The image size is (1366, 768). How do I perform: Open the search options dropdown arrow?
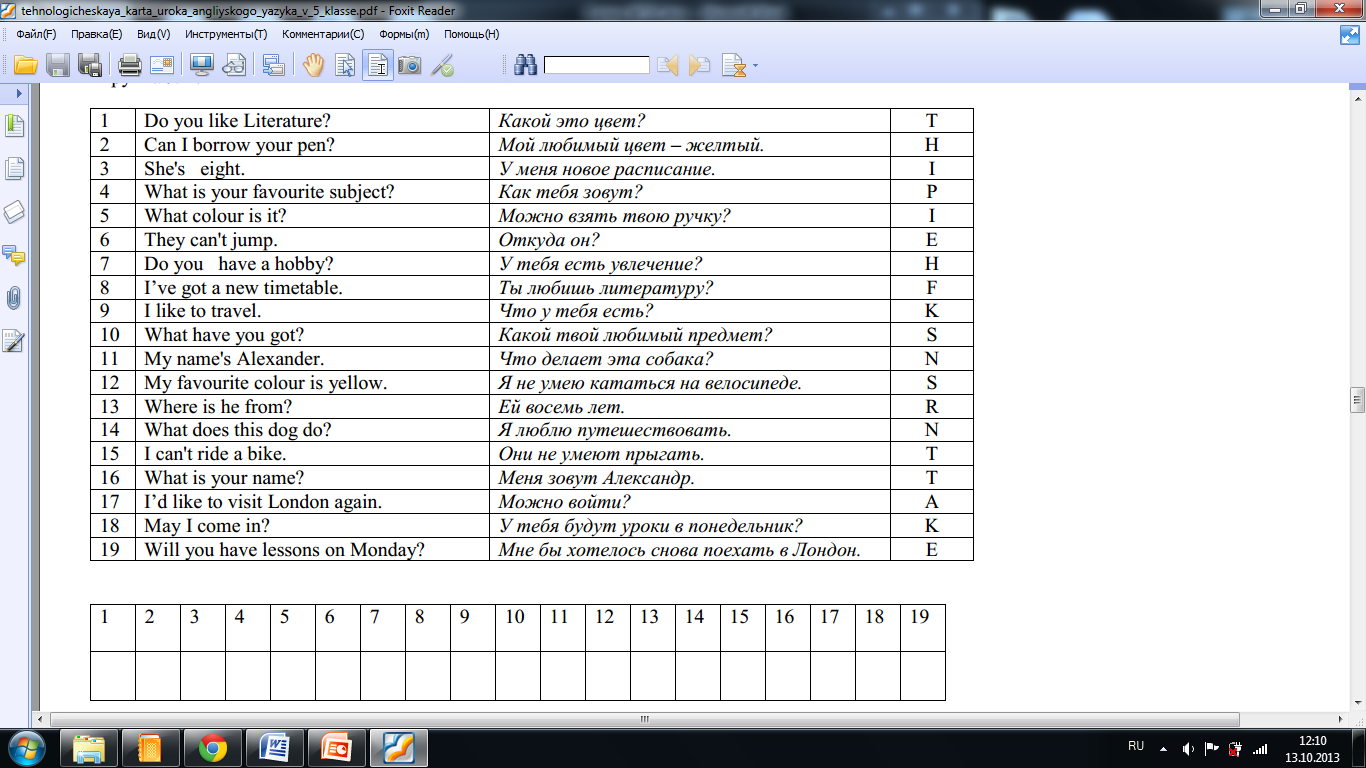(755, 67)
